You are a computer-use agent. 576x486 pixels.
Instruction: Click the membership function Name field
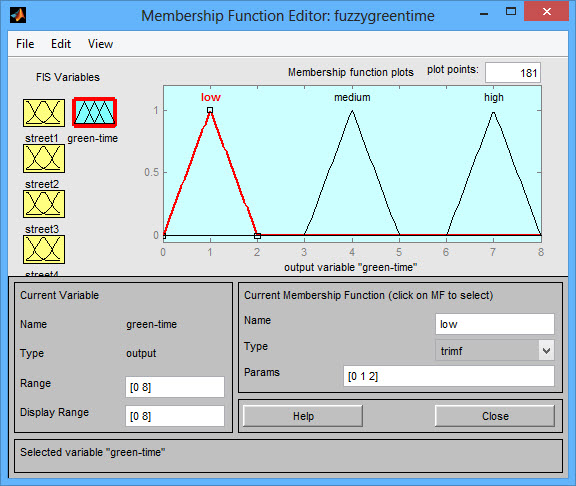(x=494, y=324)
